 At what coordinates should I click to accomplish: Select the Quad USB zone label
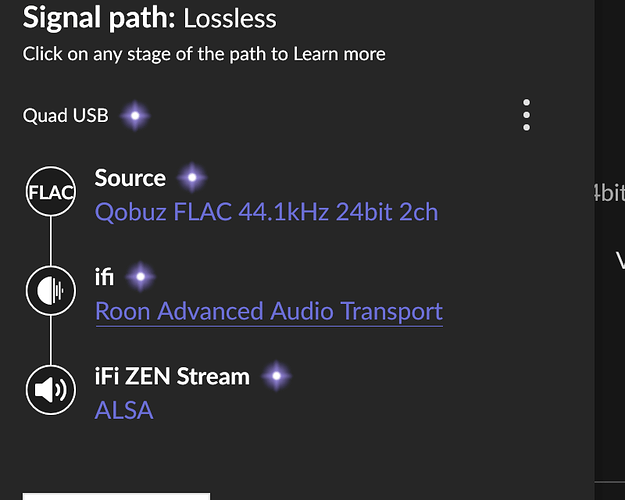click(x=65, y=116)
